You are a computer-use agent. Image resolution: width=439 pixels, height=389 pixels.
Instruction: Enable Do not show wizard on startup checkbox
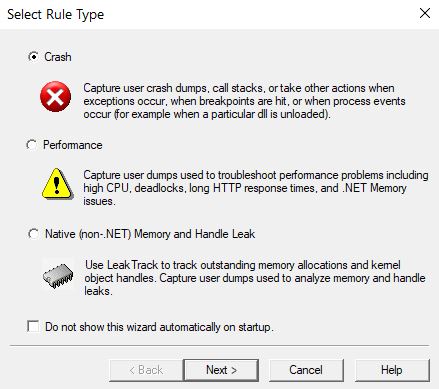point(33,326)
